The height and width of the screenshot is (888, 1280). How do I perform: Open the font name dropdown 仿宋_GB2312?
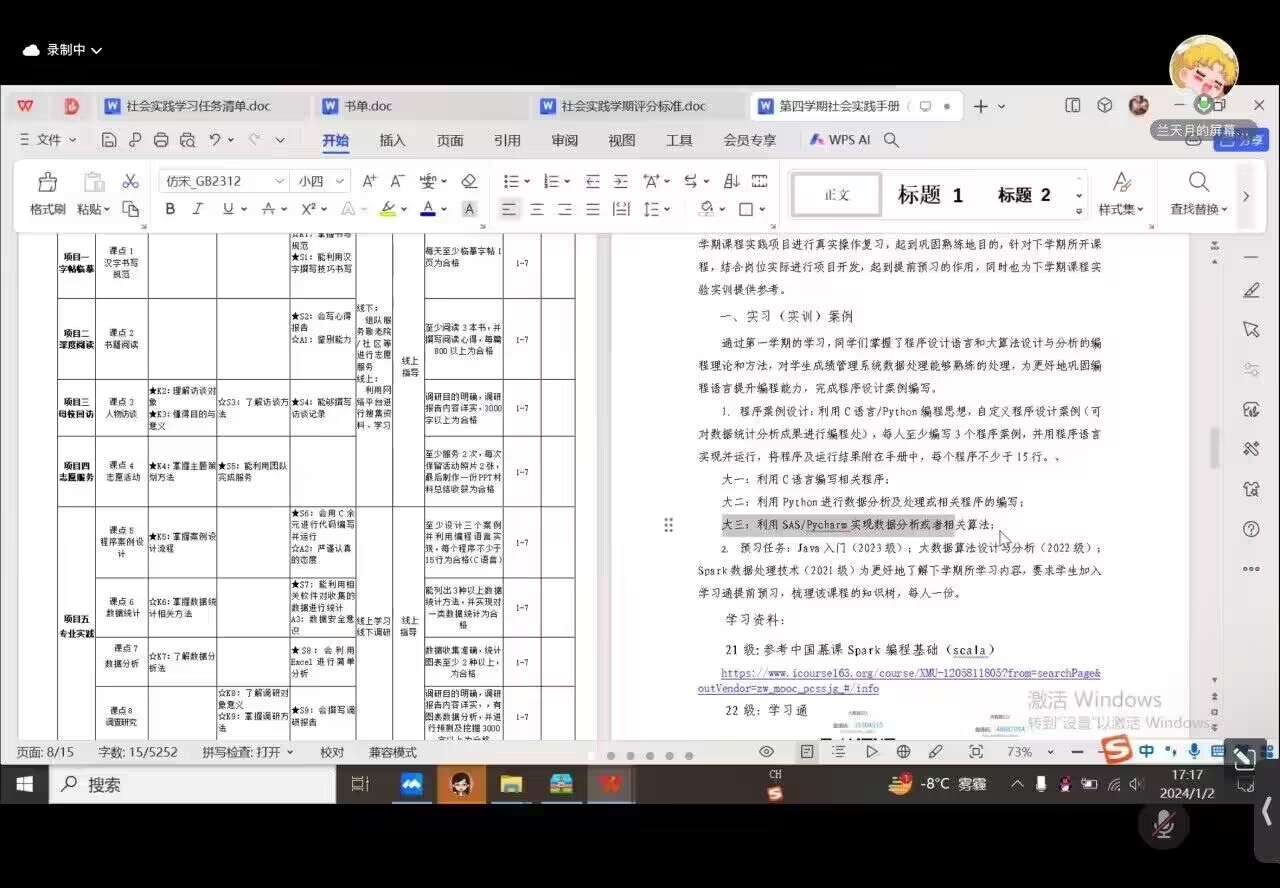[x=222, y=181]
